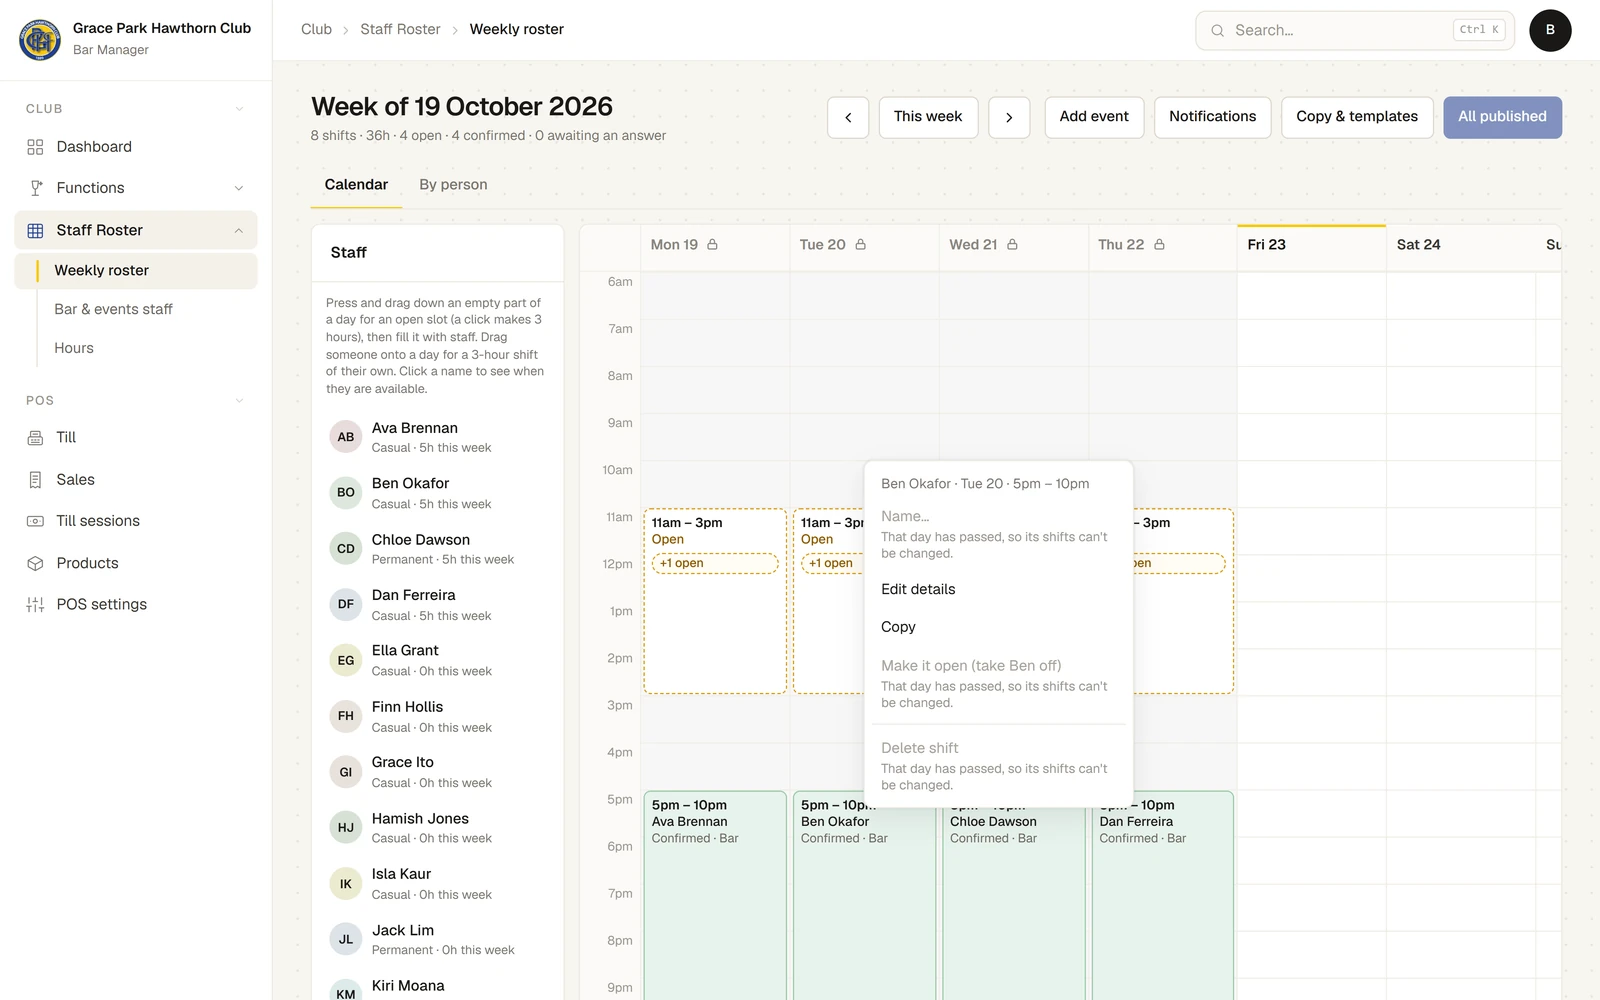Image resolution: width=1600 pixels, height=1000 pixels.
Task: Switch to the Calendar tab
Action: coord(356,185)
